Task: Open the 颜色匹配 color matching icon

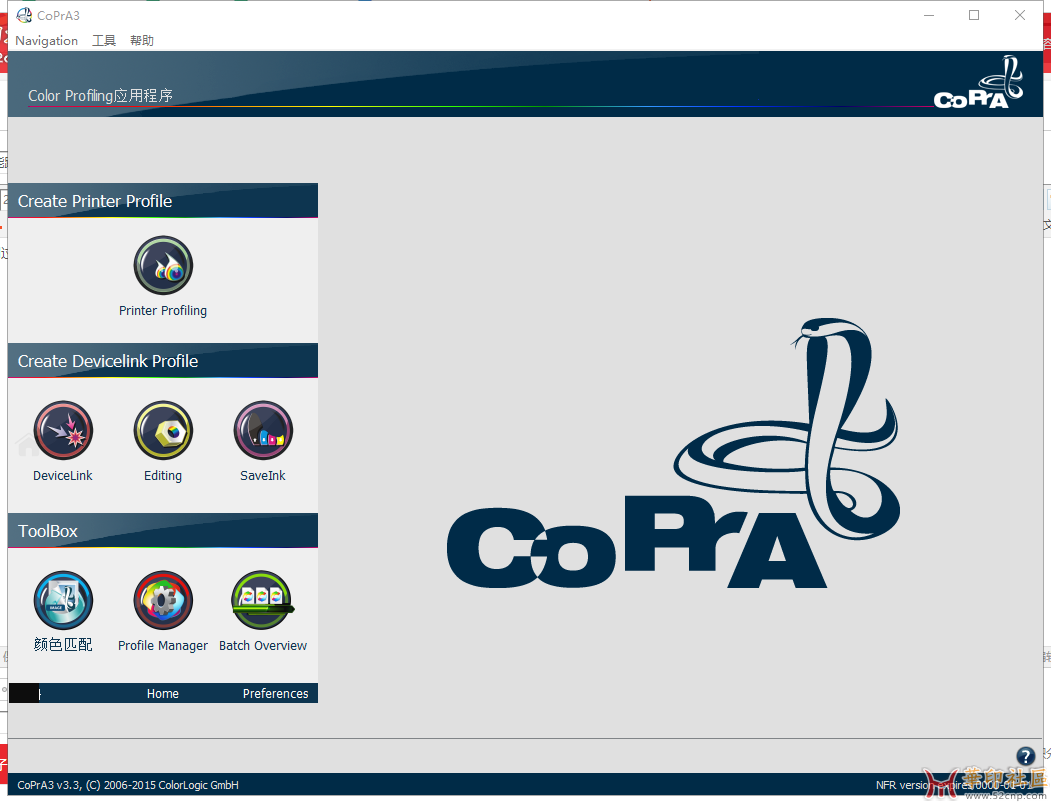Action: click(63, 601)
